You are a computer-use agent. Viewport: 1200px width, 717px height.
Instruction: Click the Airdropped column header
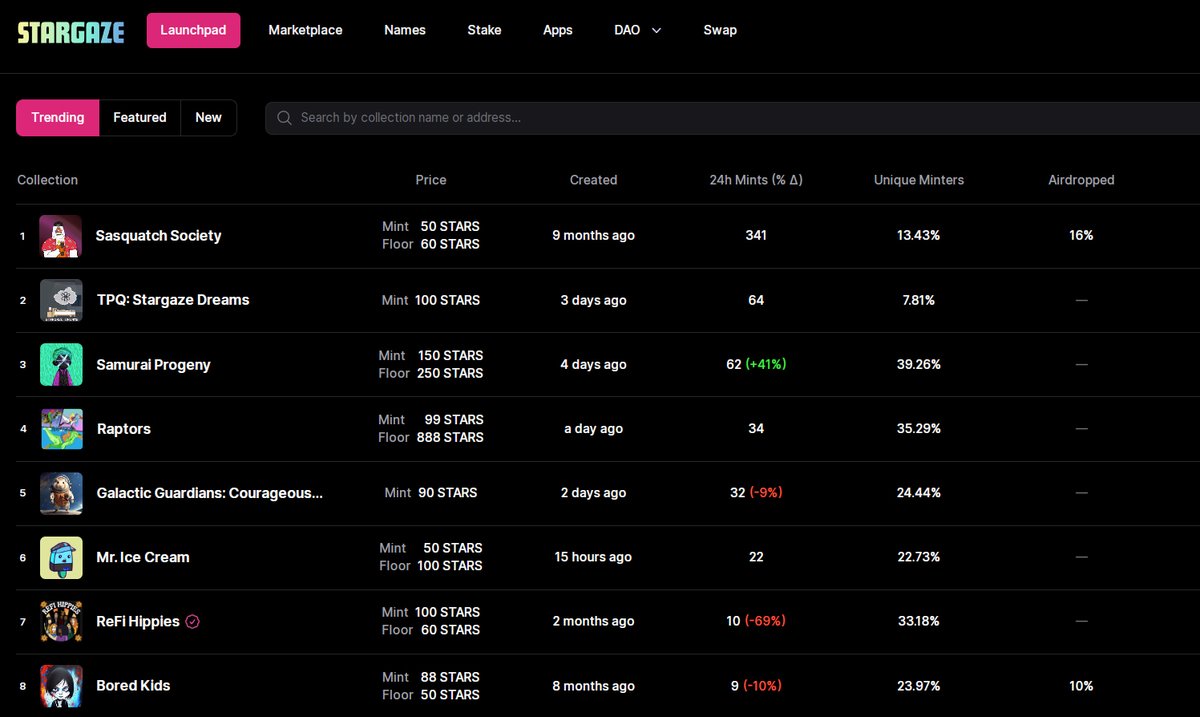click(1081, 180)
